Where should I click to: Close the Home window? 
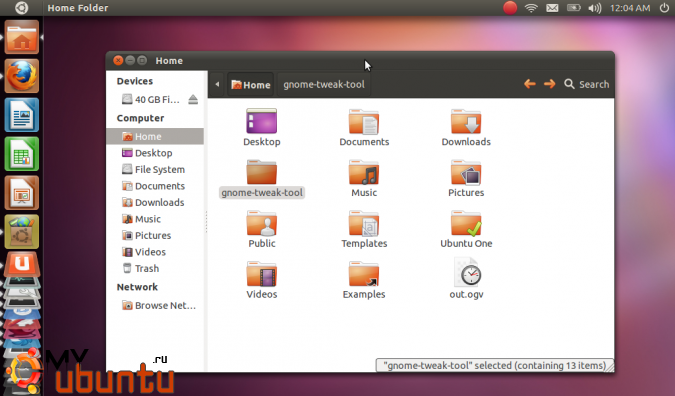[x=118, y=60]
